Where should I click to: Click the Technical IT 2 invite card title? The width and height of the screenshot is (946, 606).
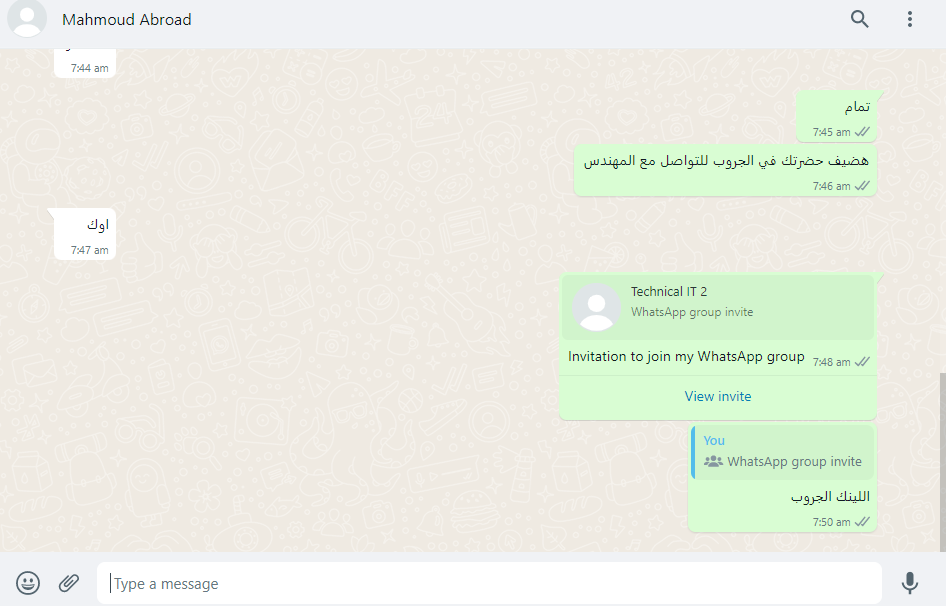668,292
